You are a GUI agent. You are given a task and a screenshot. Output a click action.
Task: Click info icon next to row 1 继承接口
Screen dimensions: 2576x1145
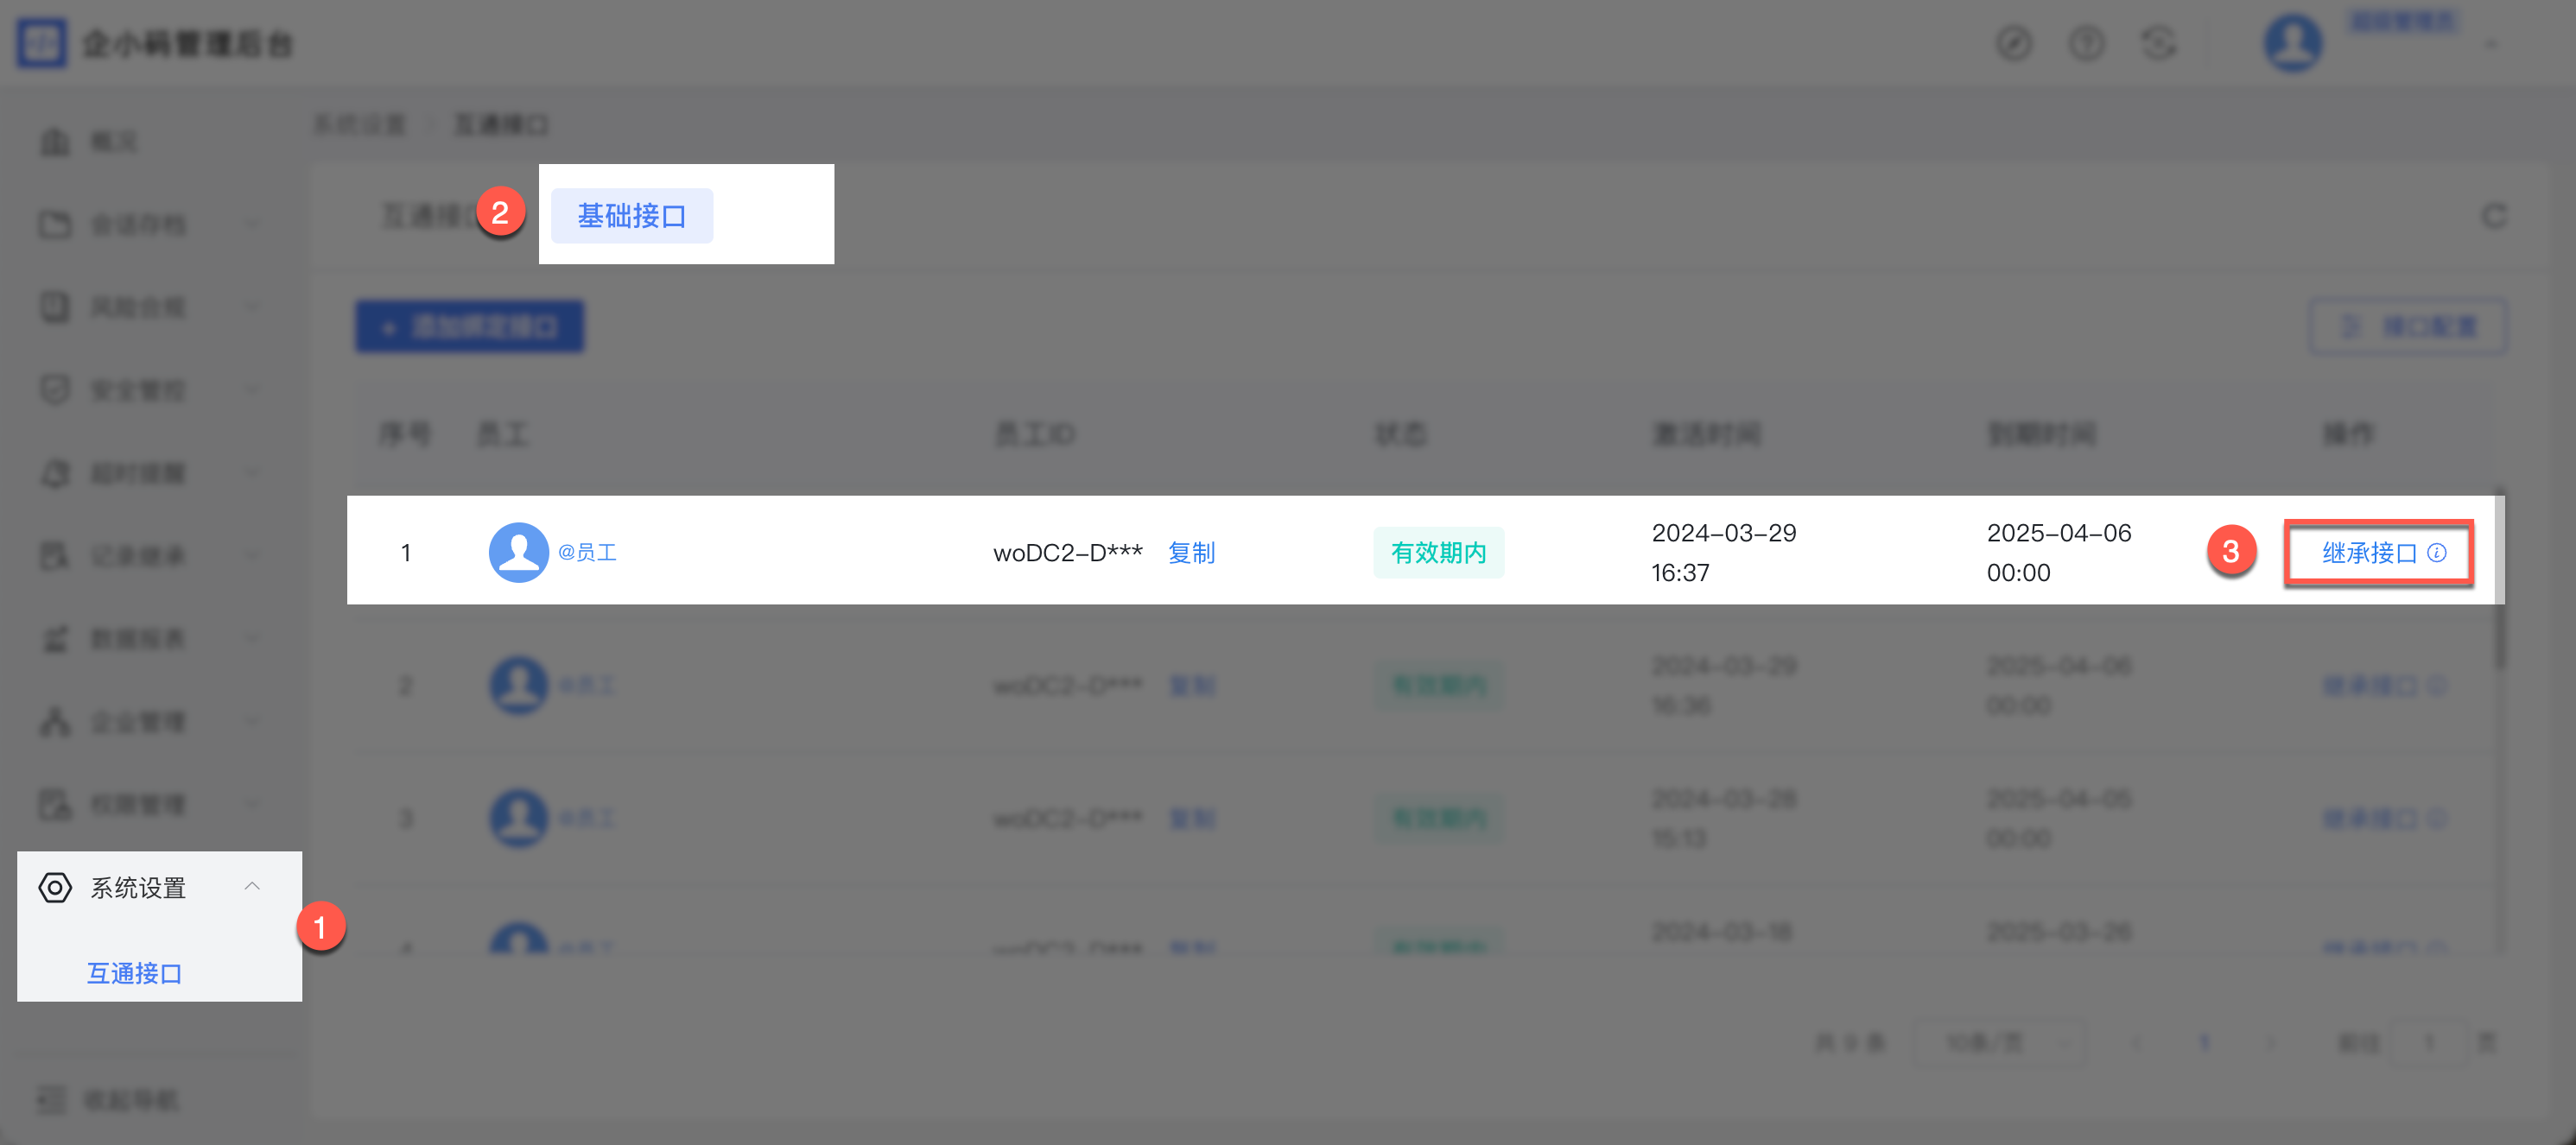pyautogui.click(x=2437, y=553)
